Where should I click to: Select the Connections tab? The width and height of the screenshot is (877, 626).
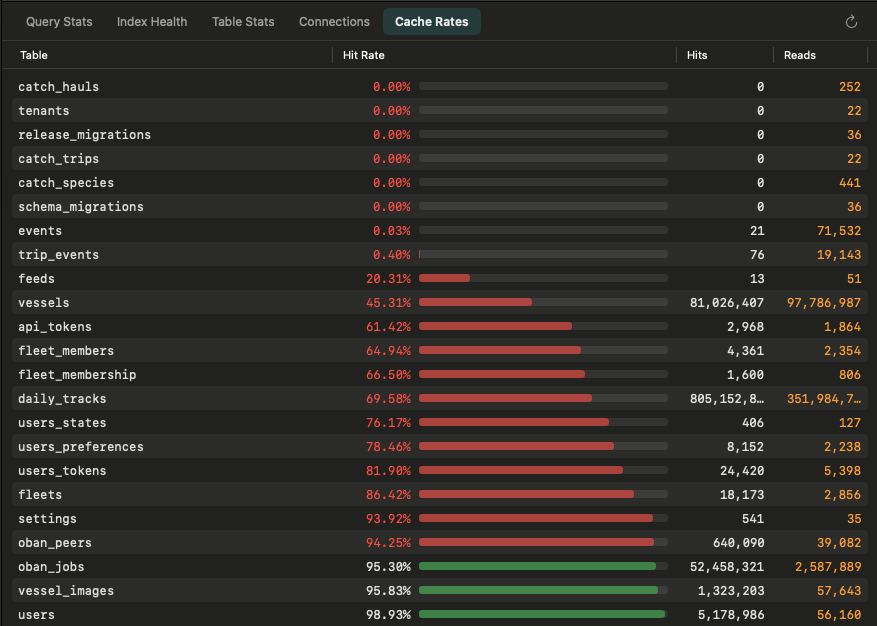point(334,22)
